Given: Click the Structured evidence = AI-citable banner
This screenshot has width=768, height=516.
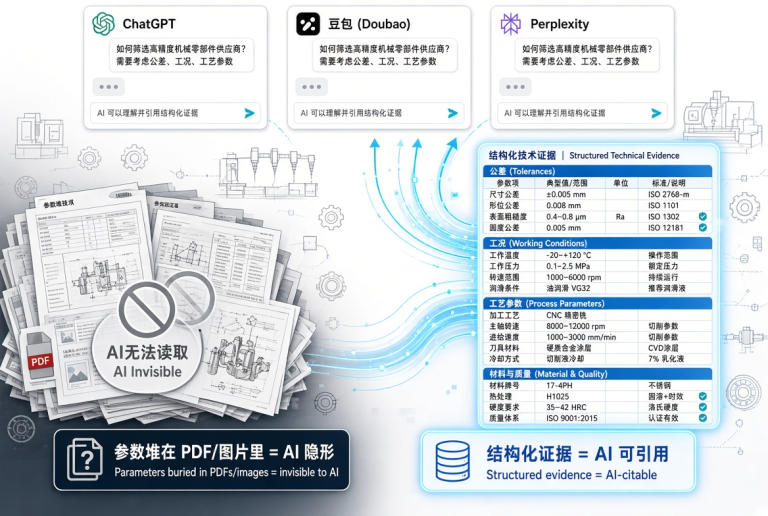Looking at the screenshot, I should pos(558,461).
